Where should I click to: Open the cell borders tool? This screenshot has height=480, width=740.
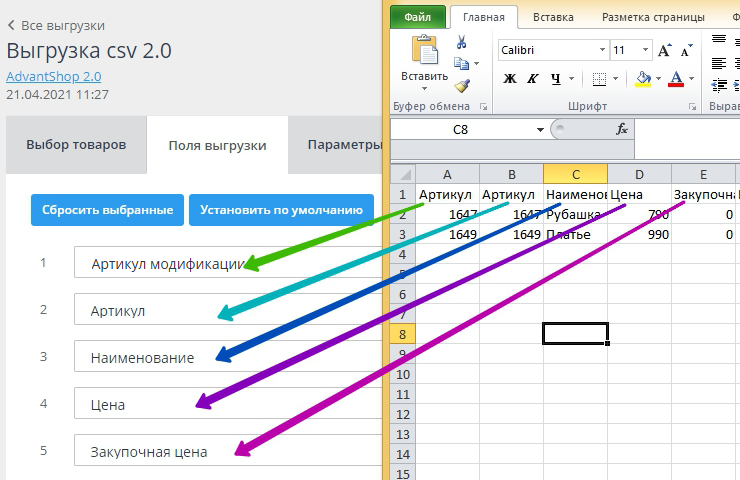point(599,78)
